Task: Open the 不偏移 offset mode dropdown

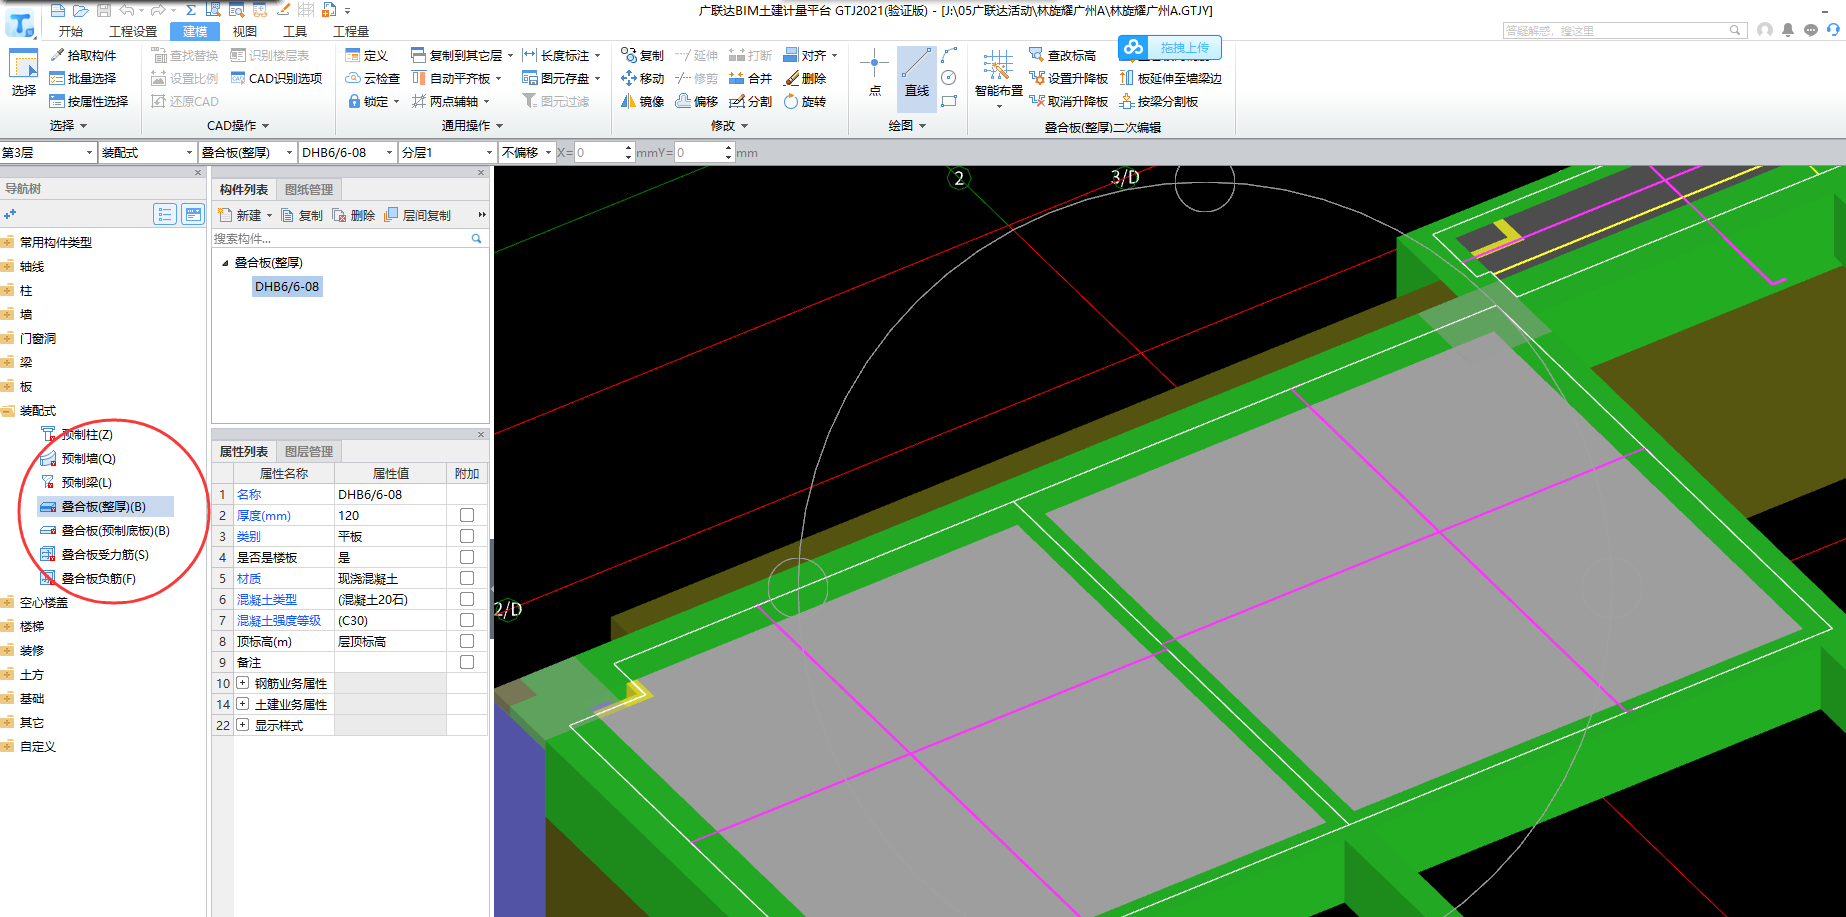Action: pyautogui.click(x=527, y=152)
